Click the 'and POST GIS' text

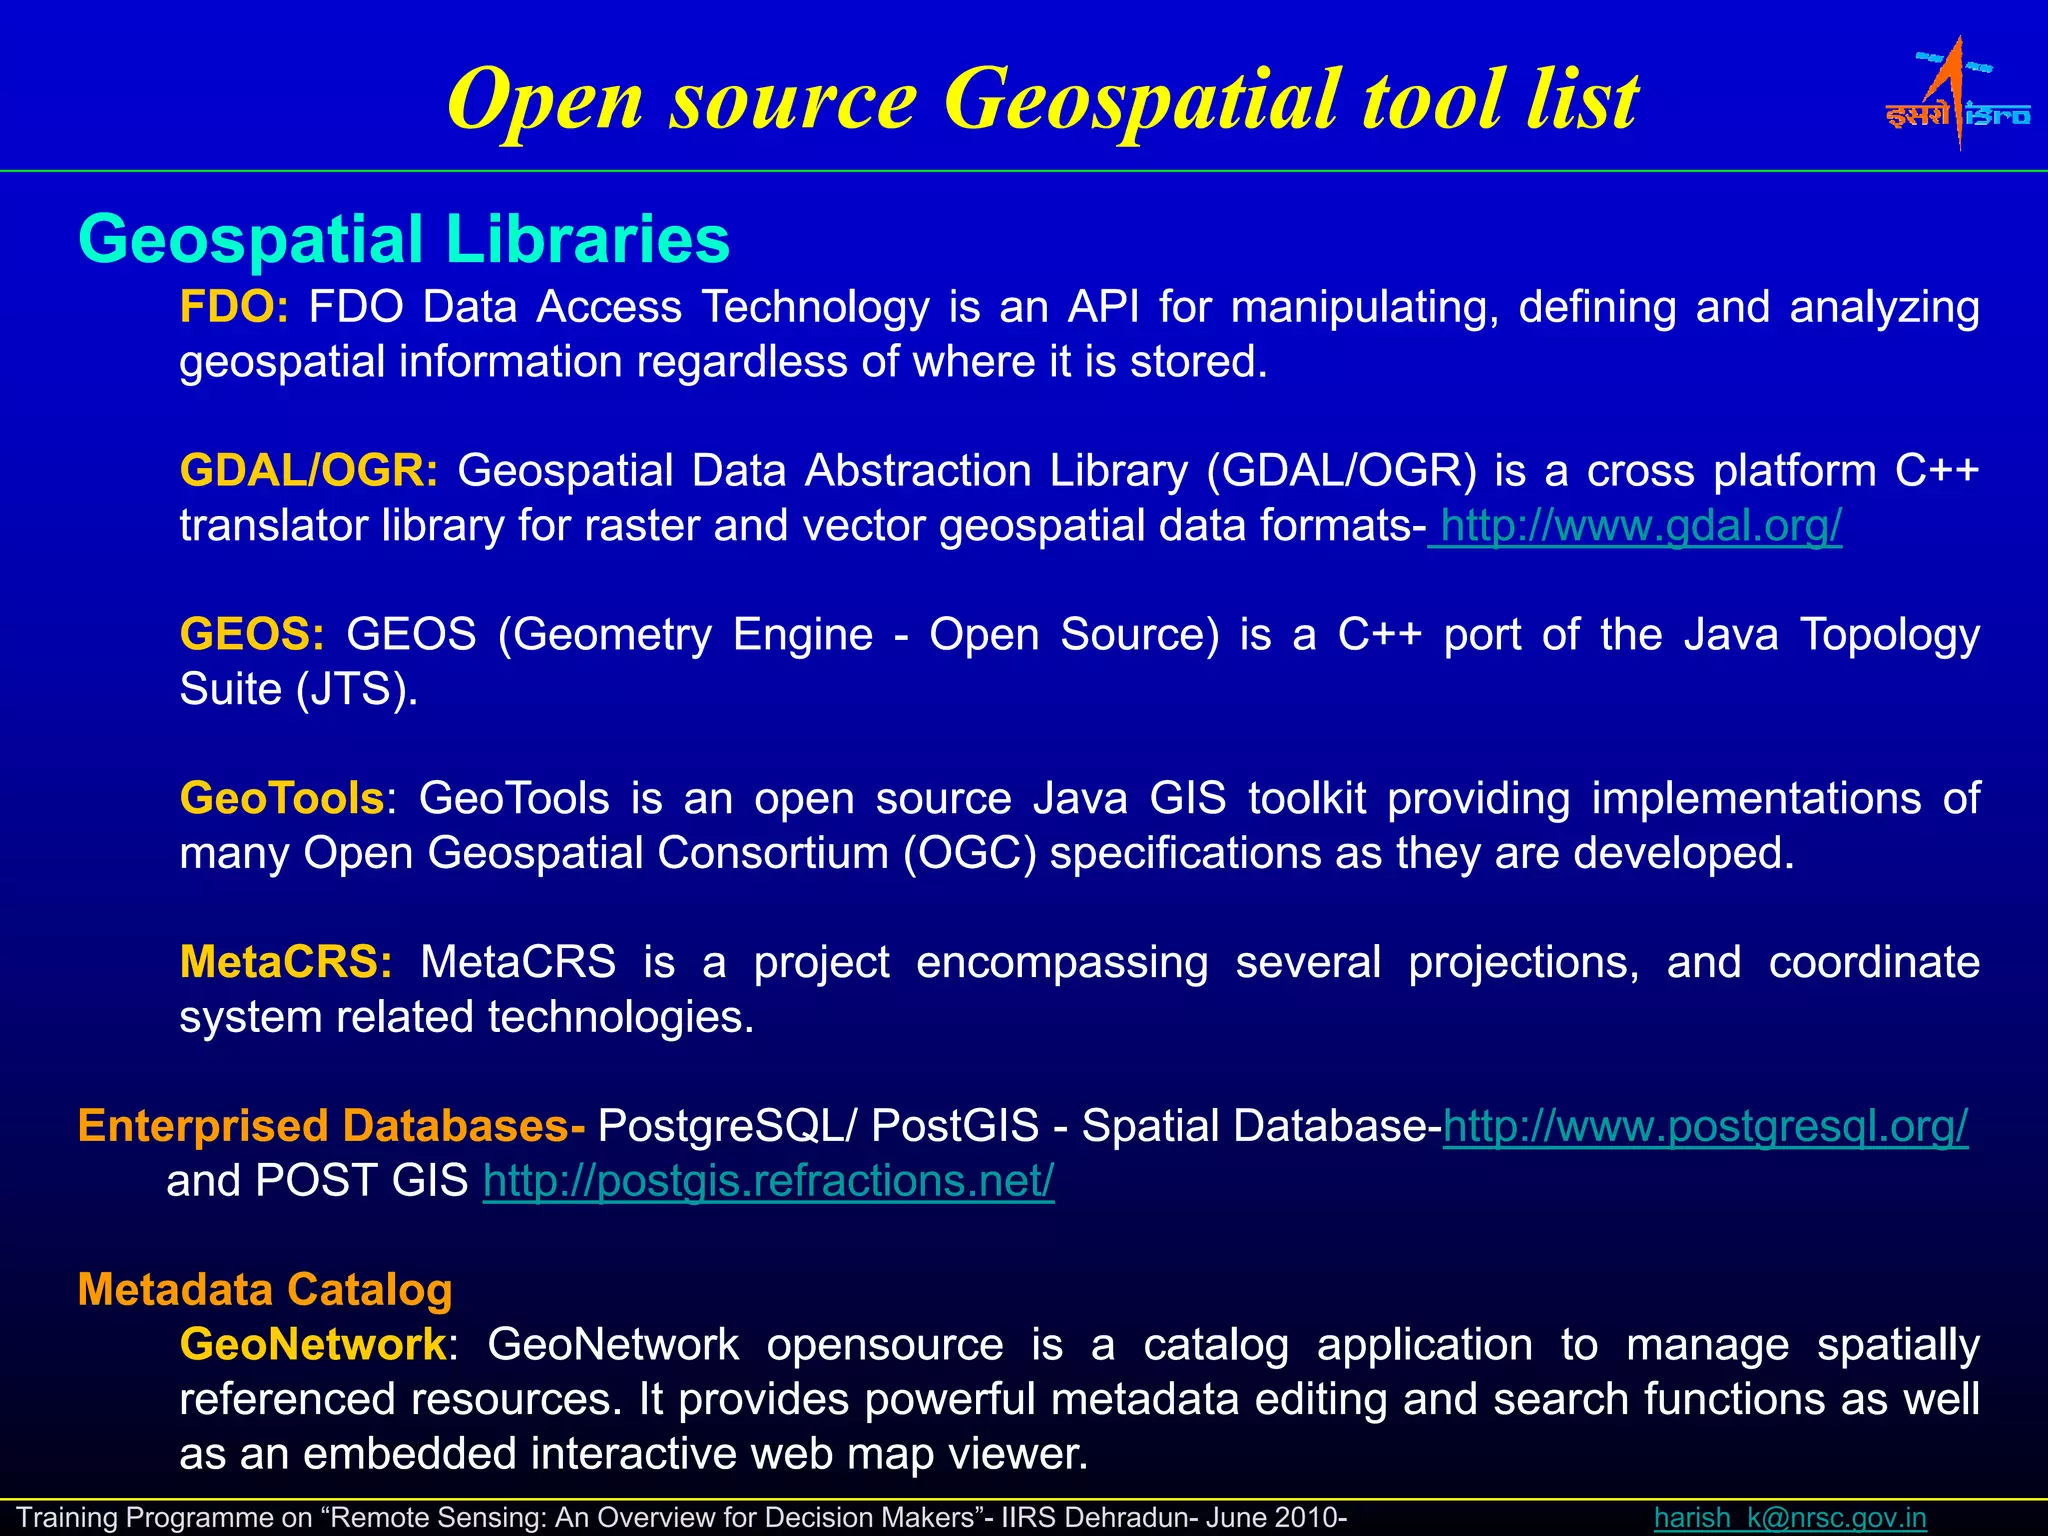tap(317, 1181)
